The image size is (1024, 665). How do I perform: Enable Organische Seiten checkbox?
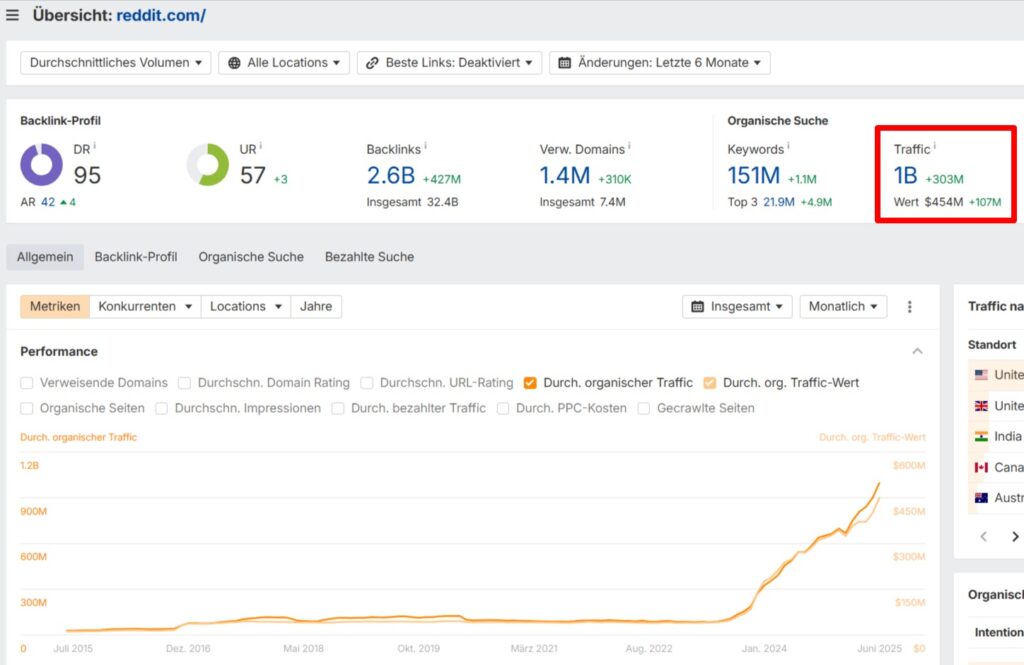coord(27,408)
